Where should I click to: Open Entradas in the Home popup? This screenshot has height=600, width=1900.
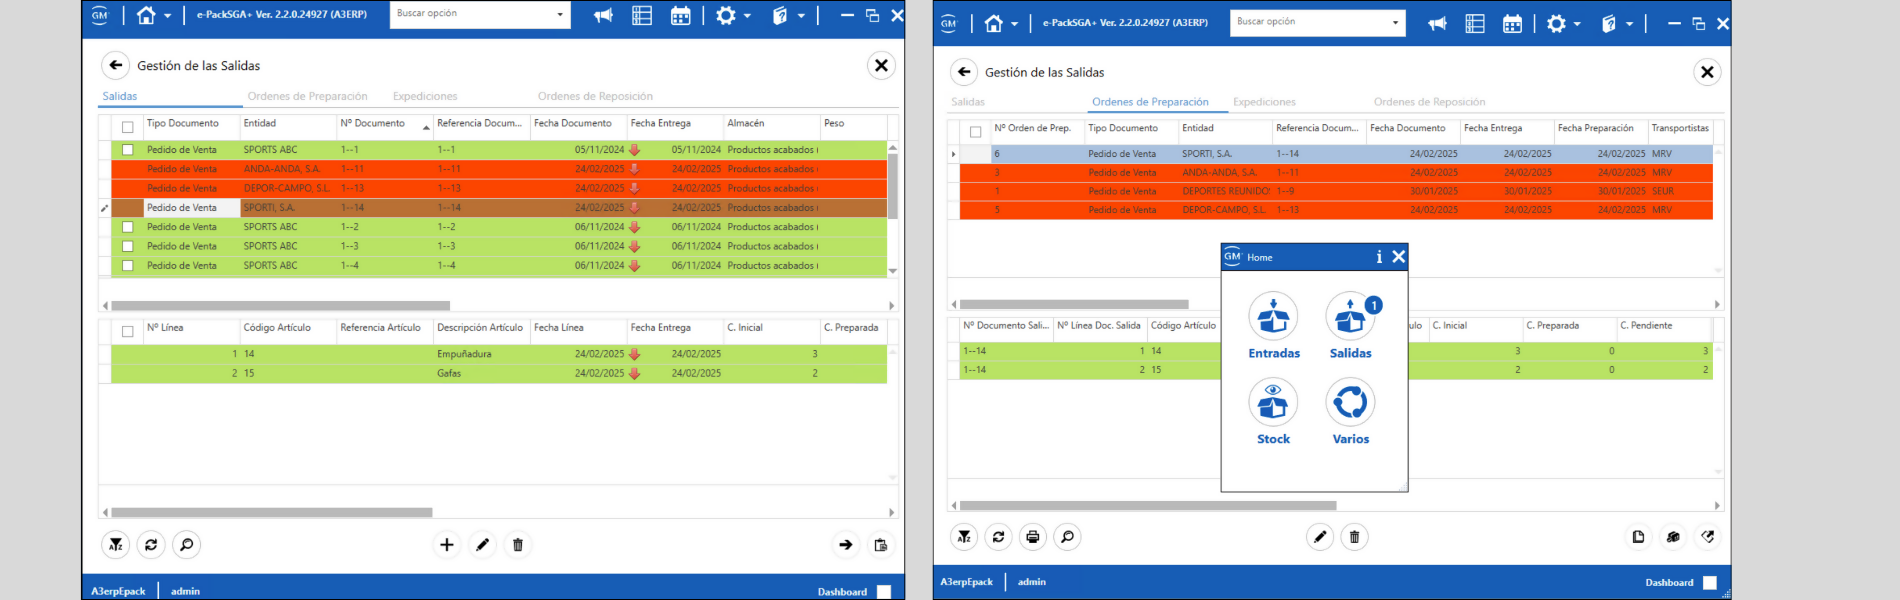pyautogui.click(x=1273, y=325)
